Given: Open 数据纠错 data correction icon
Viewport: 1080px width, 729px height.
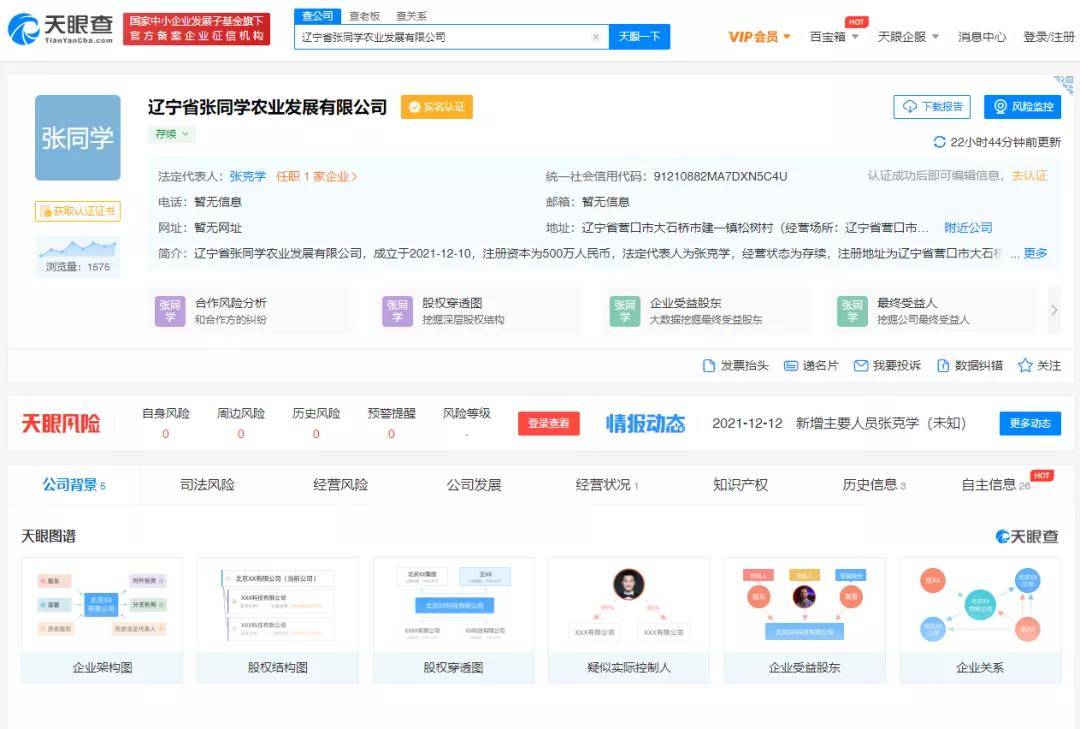Looking at the screenshot, I should (x=943, y=366).
